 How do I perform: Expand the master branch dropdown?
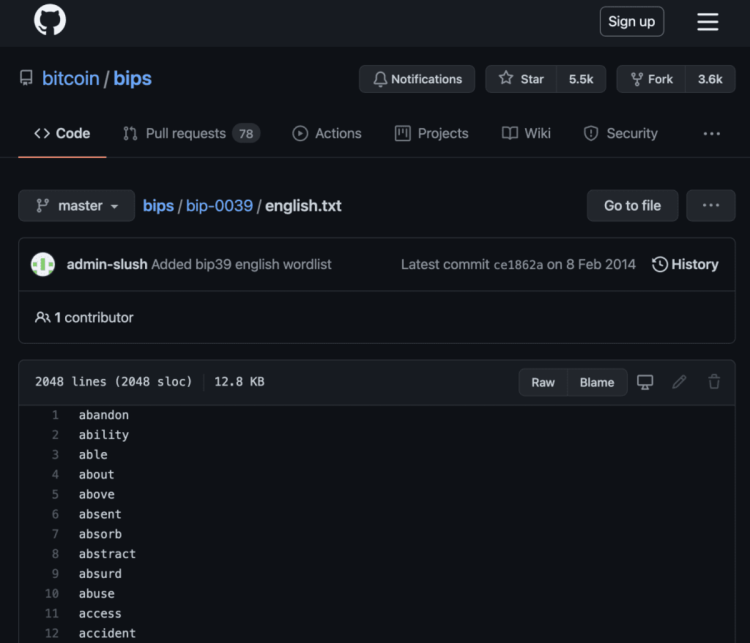(77, 205)
